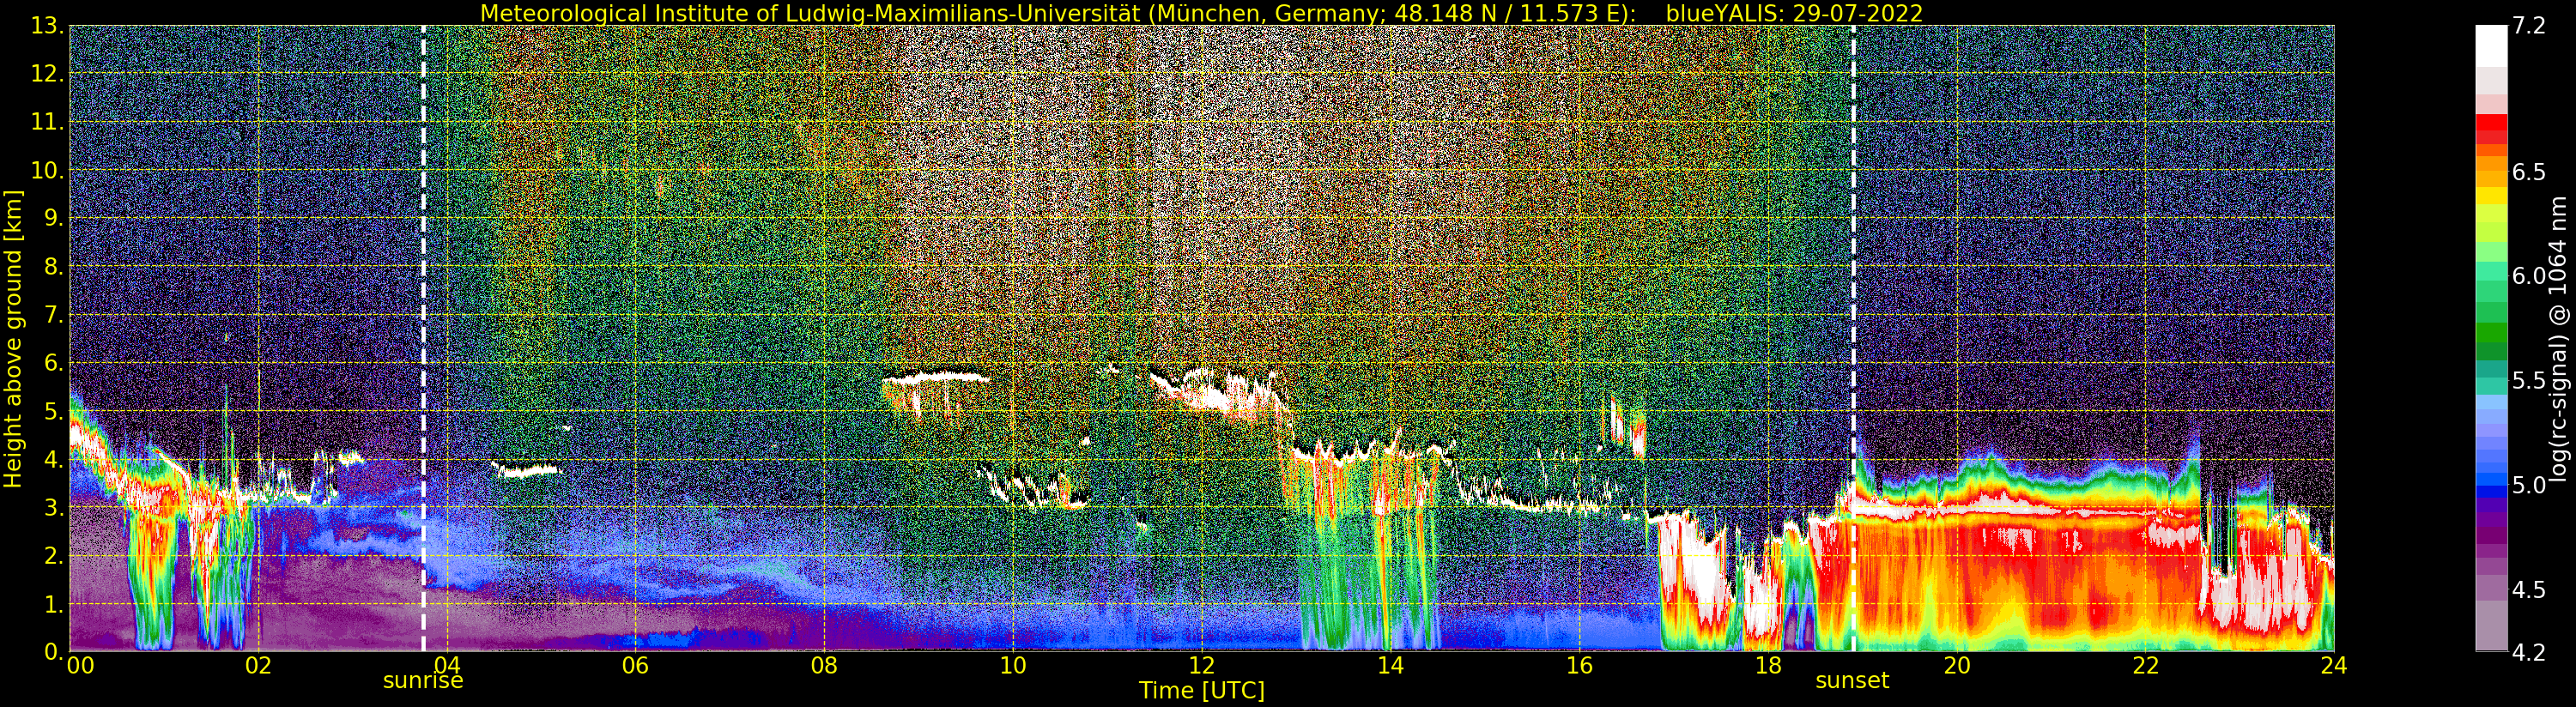Click the height tick label '10.'

48,170
